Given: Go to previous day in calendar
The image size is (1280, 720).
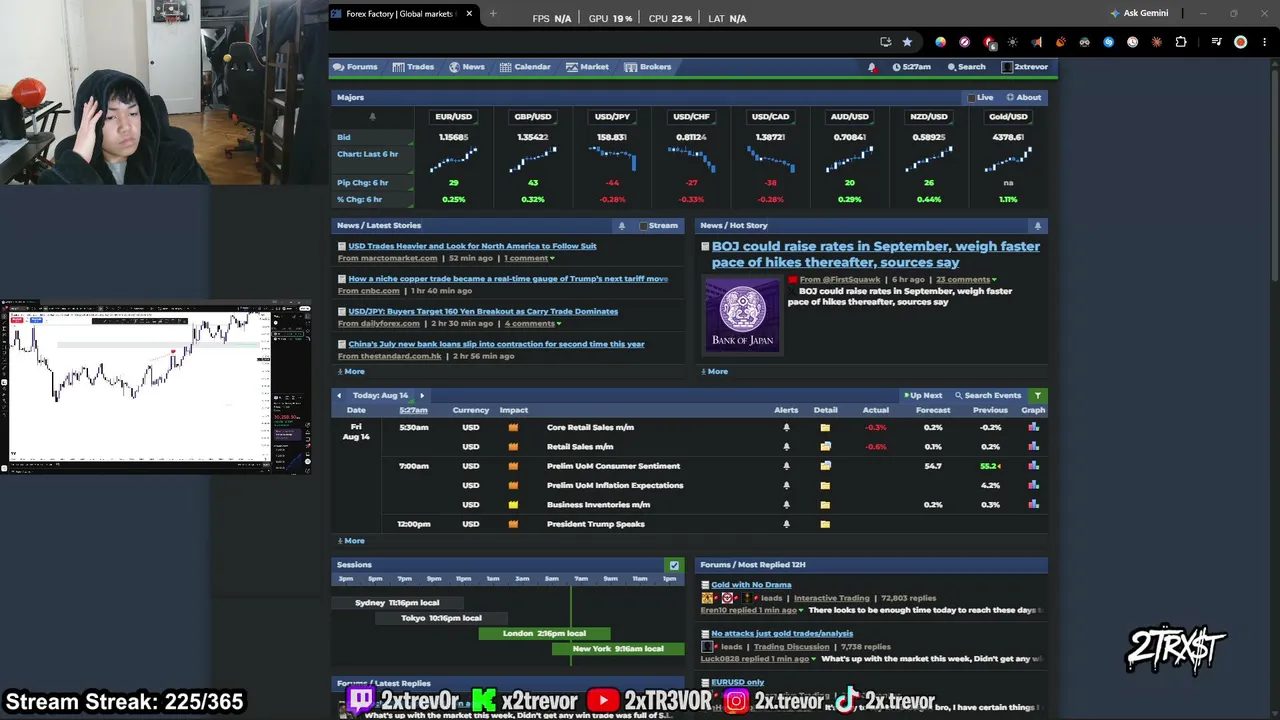Looking at the screenshot, I should coord(339,396).
